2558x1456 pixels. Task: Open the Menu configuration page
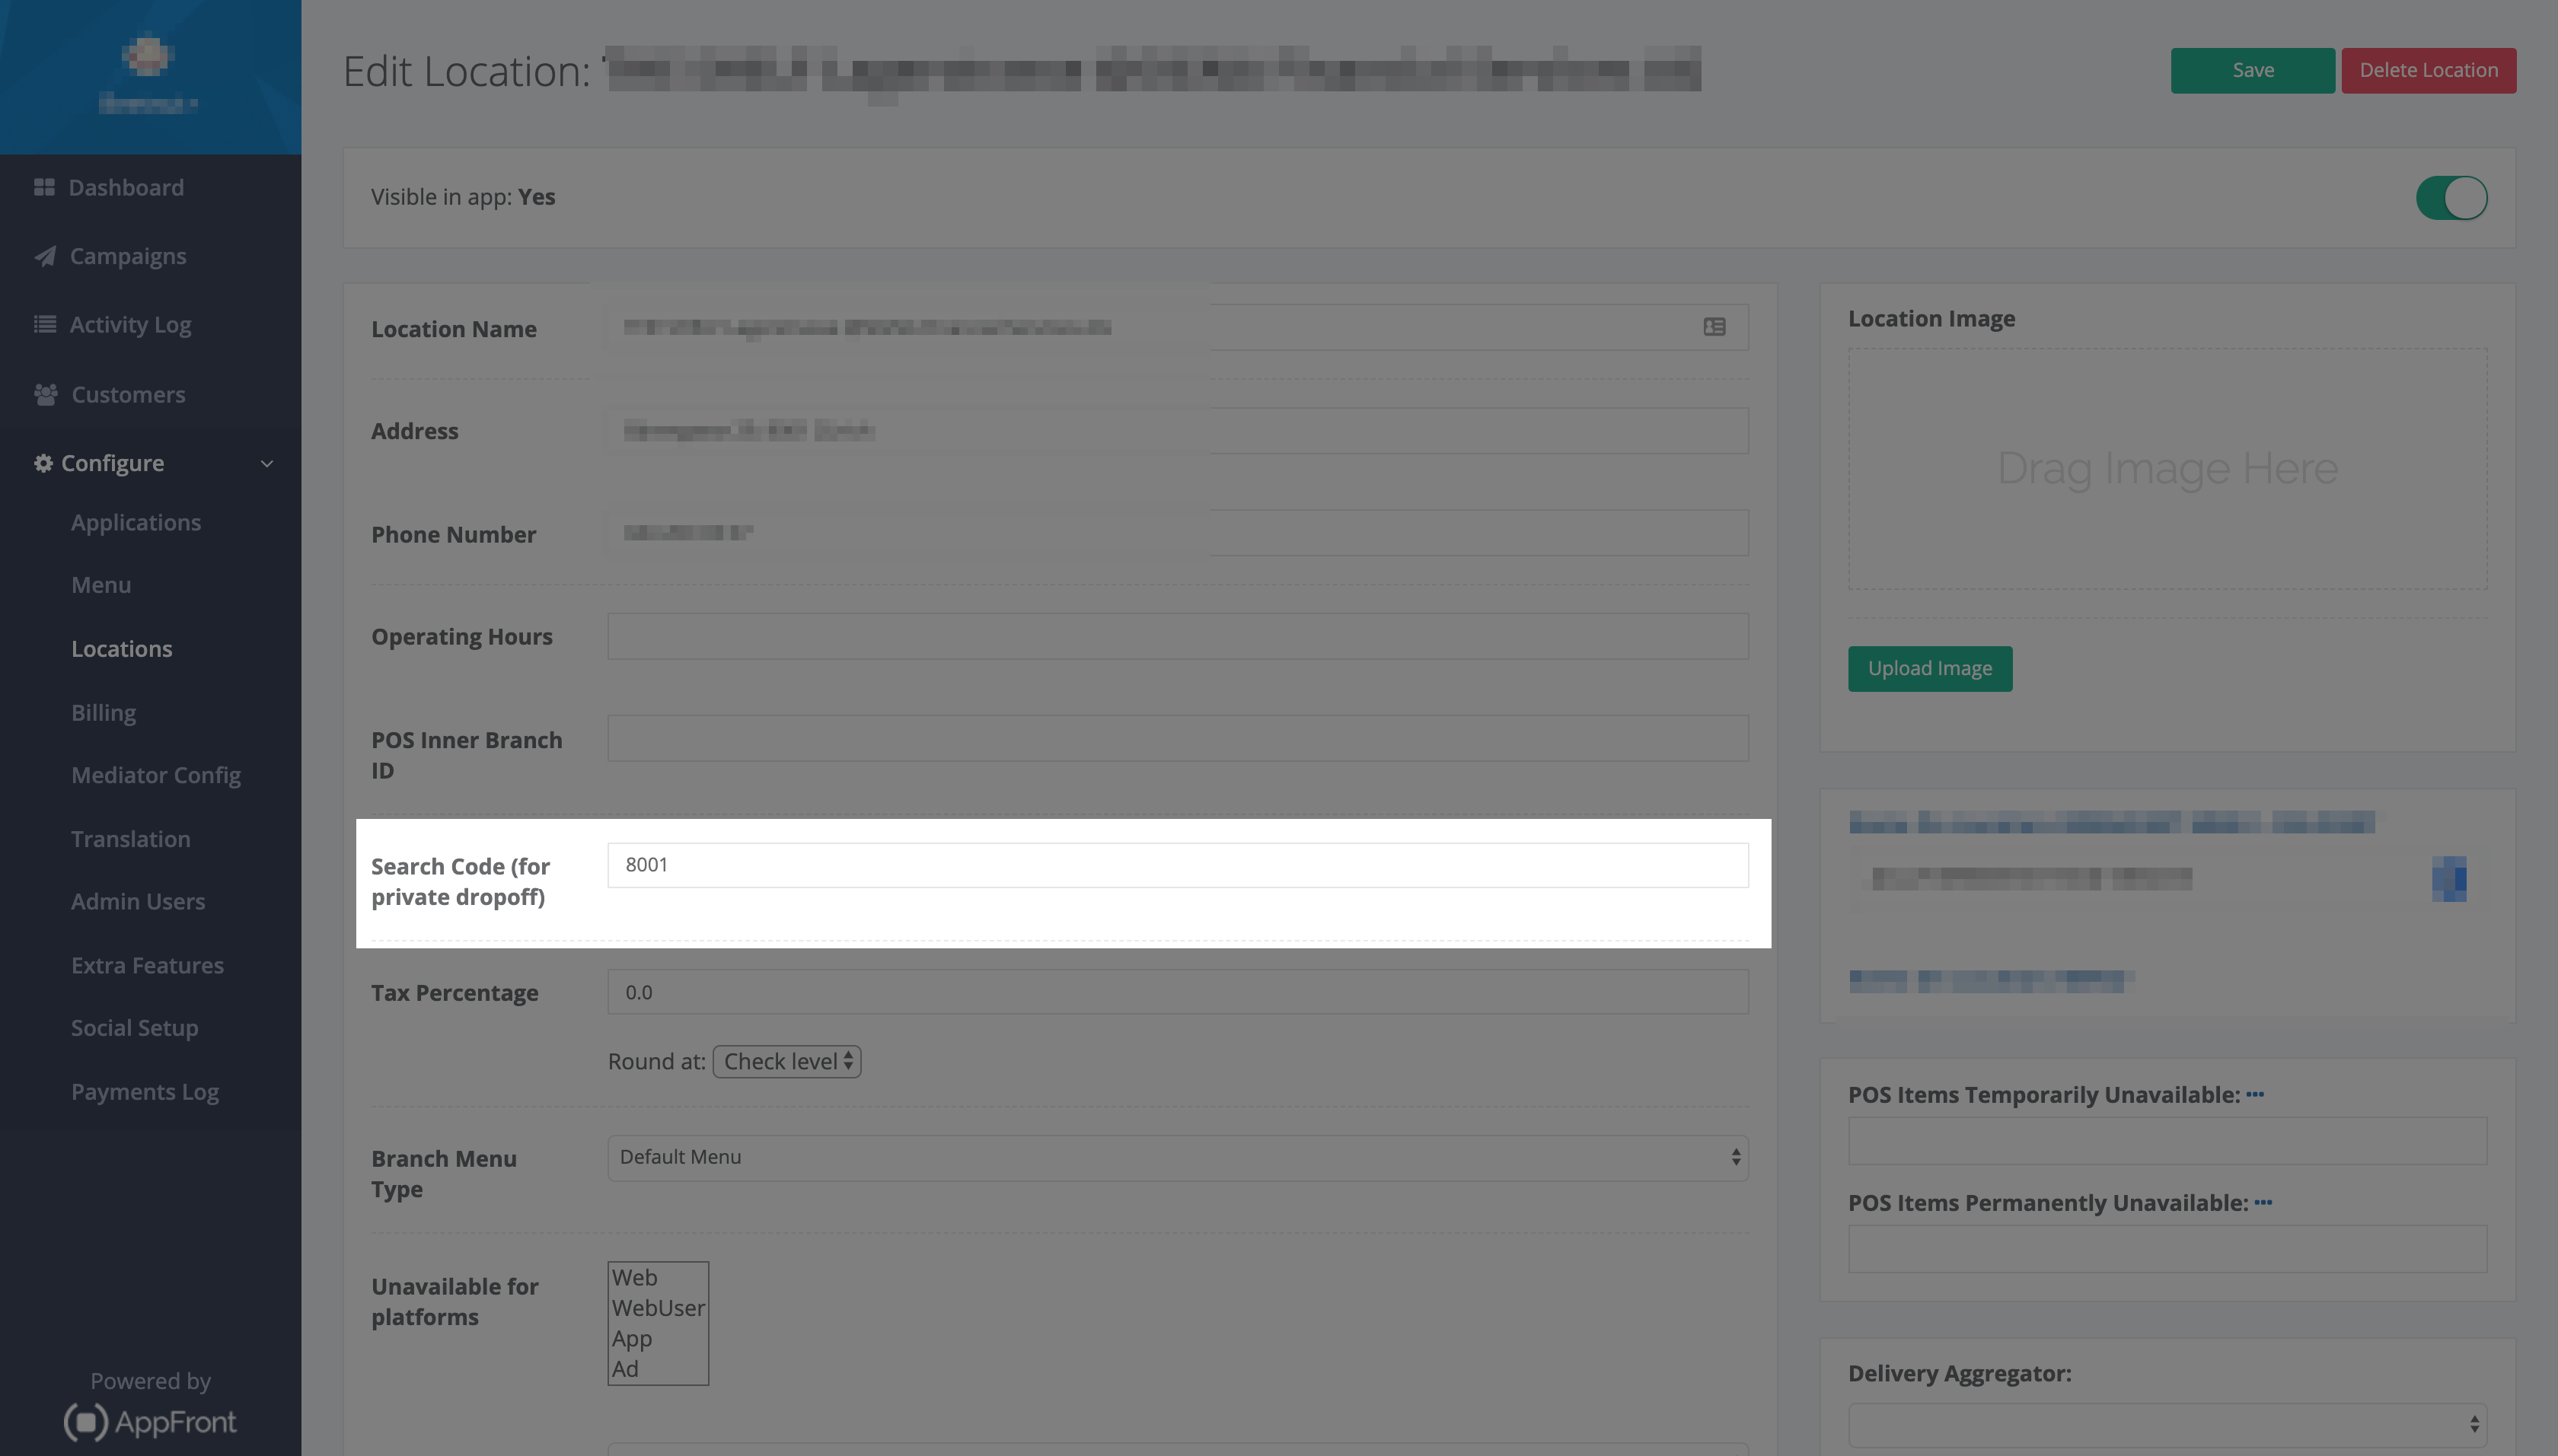click(x=101, y=585)
